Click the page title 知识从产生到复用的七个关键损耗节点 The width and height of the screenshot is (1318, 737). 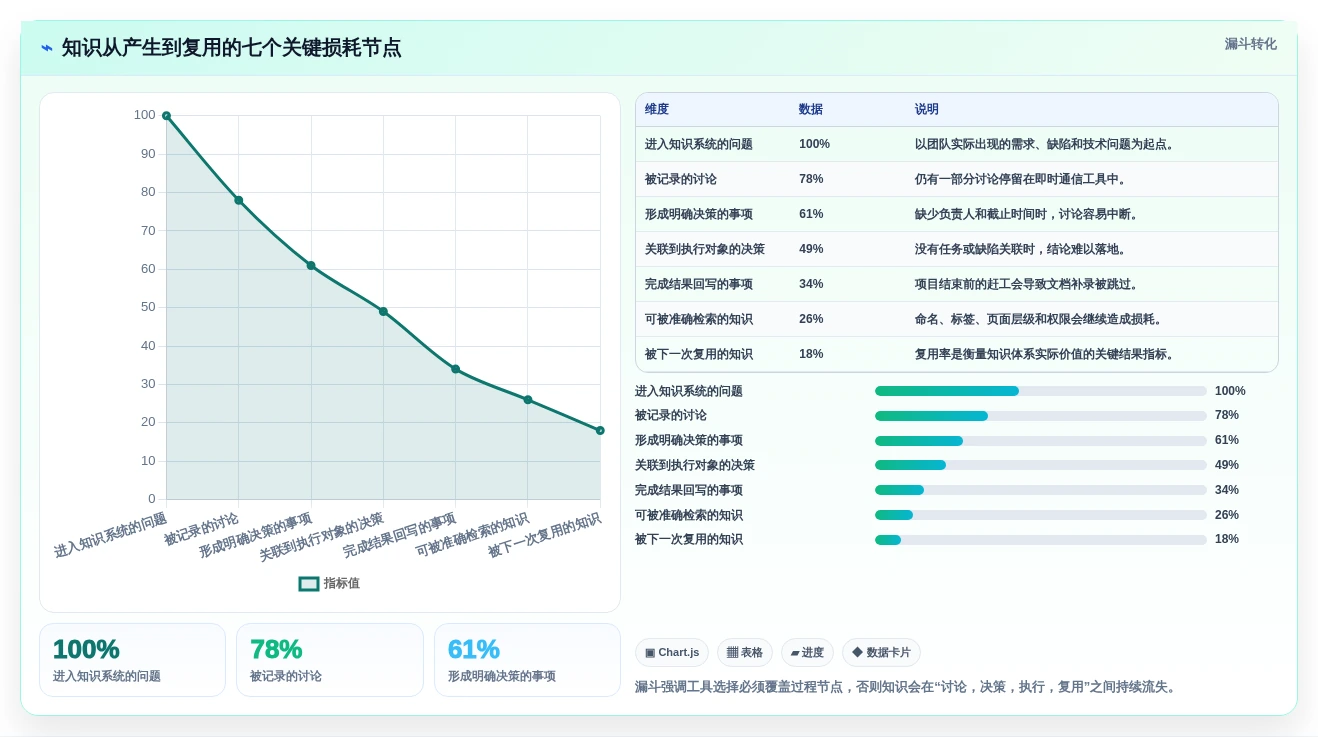click(x=231, y=48)
